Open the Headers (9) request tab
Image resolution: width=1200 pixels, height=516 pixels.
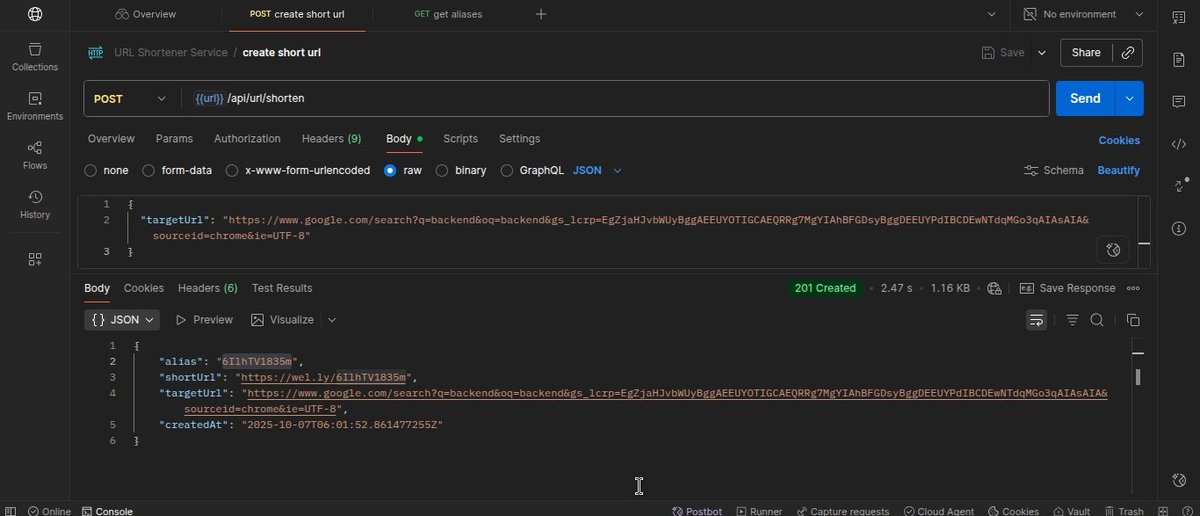point(332,139)
